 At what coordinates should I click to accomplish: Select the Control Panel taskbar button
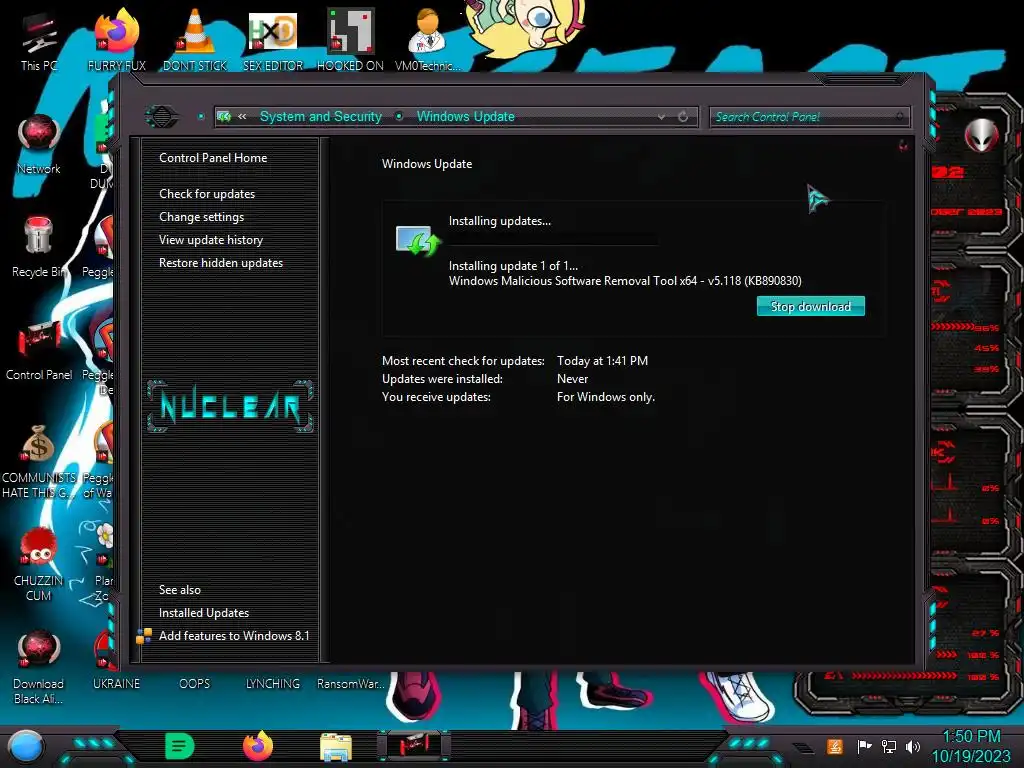pos(414,746)
